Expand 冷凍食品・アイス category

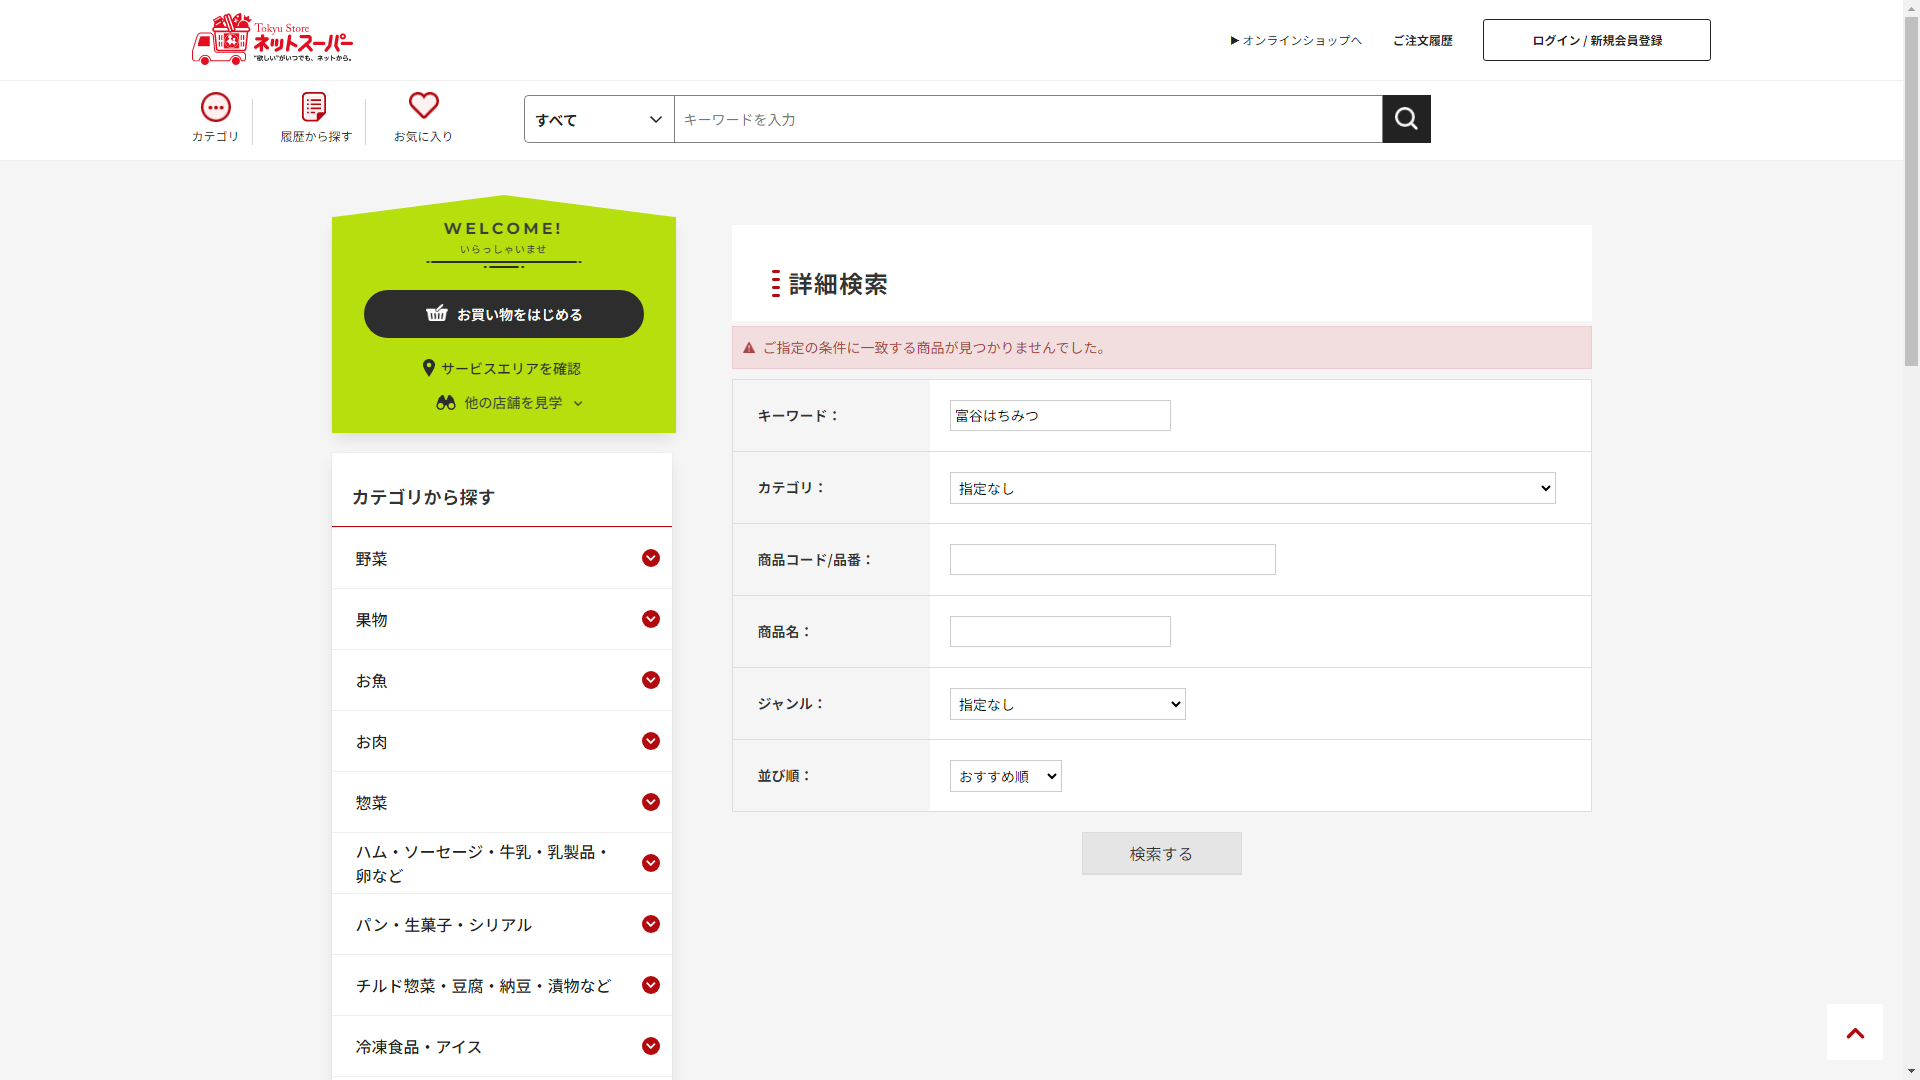coord(651,1046)
